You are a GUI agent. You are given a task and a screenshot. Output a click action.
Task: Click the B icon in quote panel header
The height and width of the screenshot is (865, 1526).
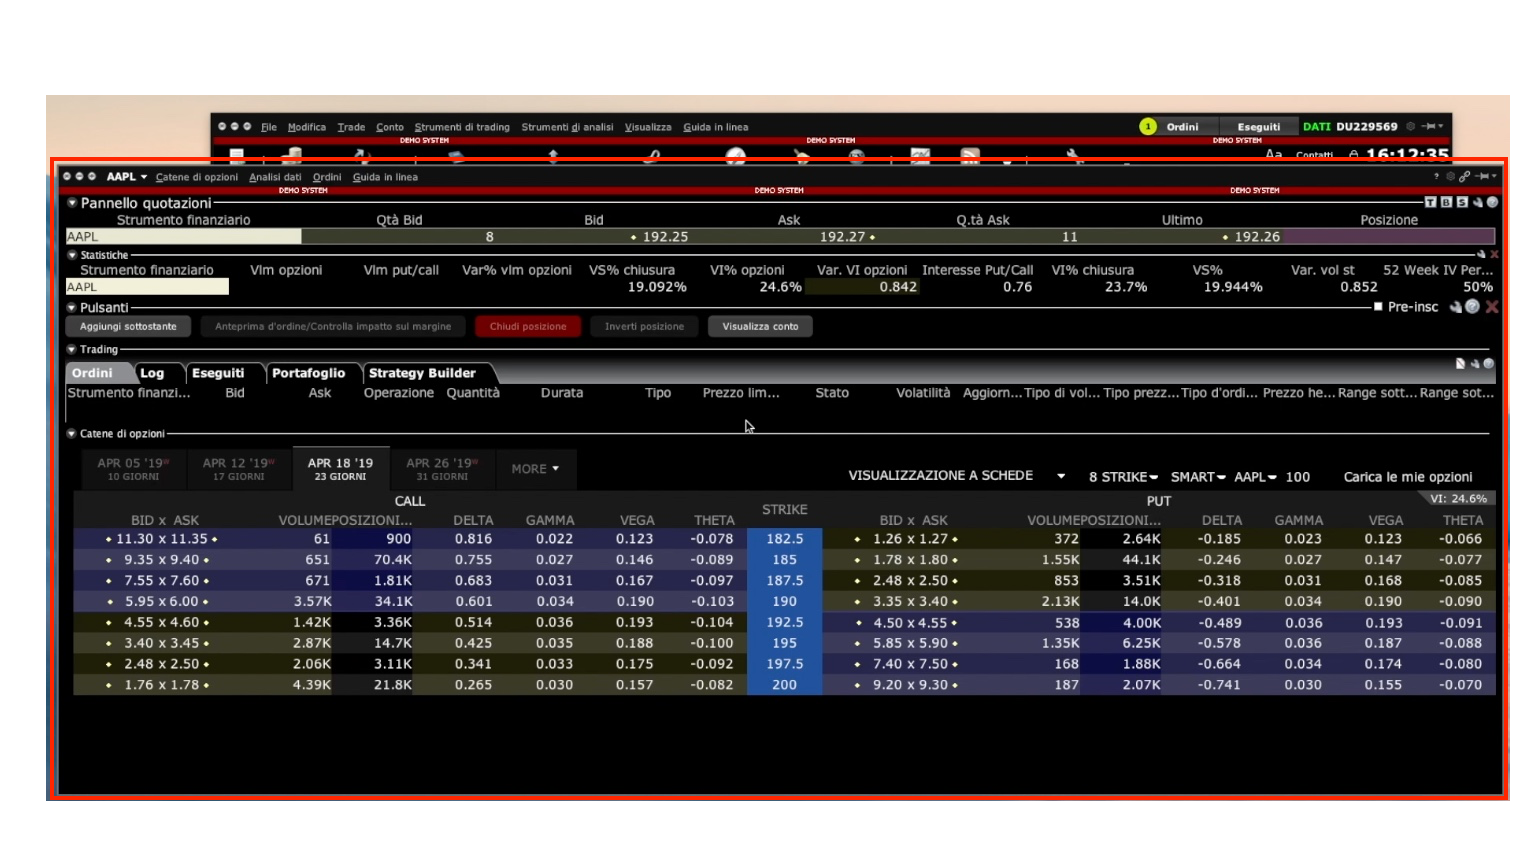1446,202
